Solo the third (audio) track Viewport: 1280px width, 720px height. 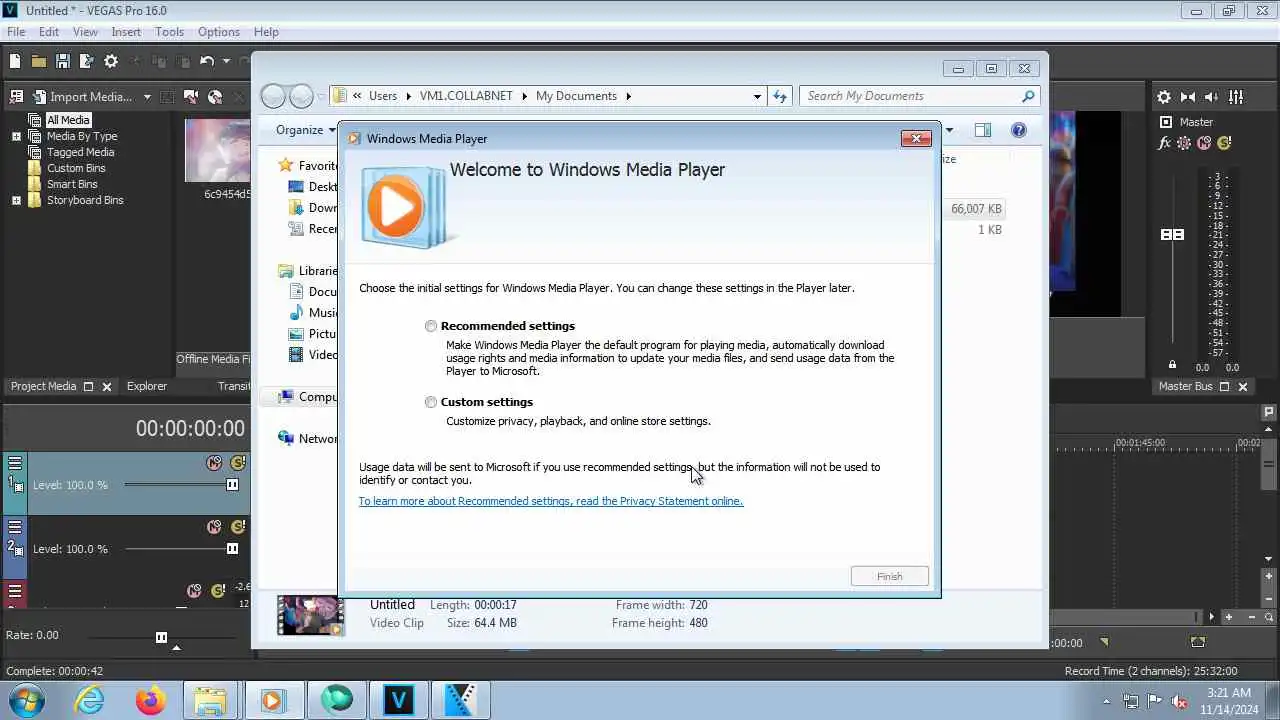(219, 590)
